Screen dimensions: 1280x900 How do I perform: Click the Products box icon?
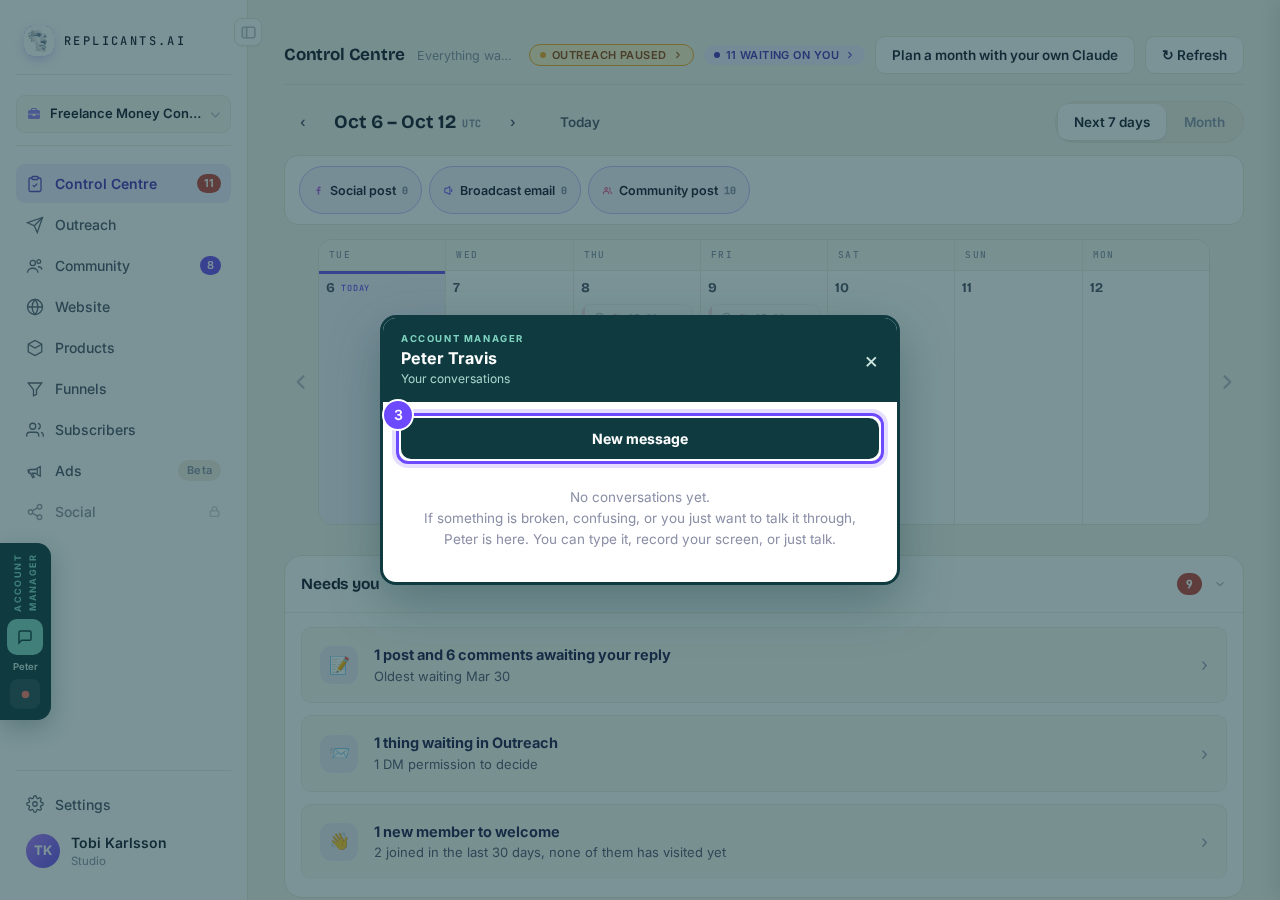tap(35, 348)
